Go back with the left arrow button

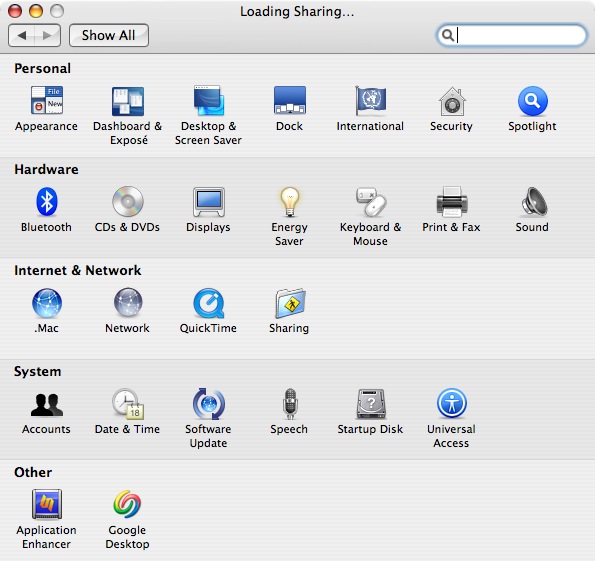click(x=21, y=35)
